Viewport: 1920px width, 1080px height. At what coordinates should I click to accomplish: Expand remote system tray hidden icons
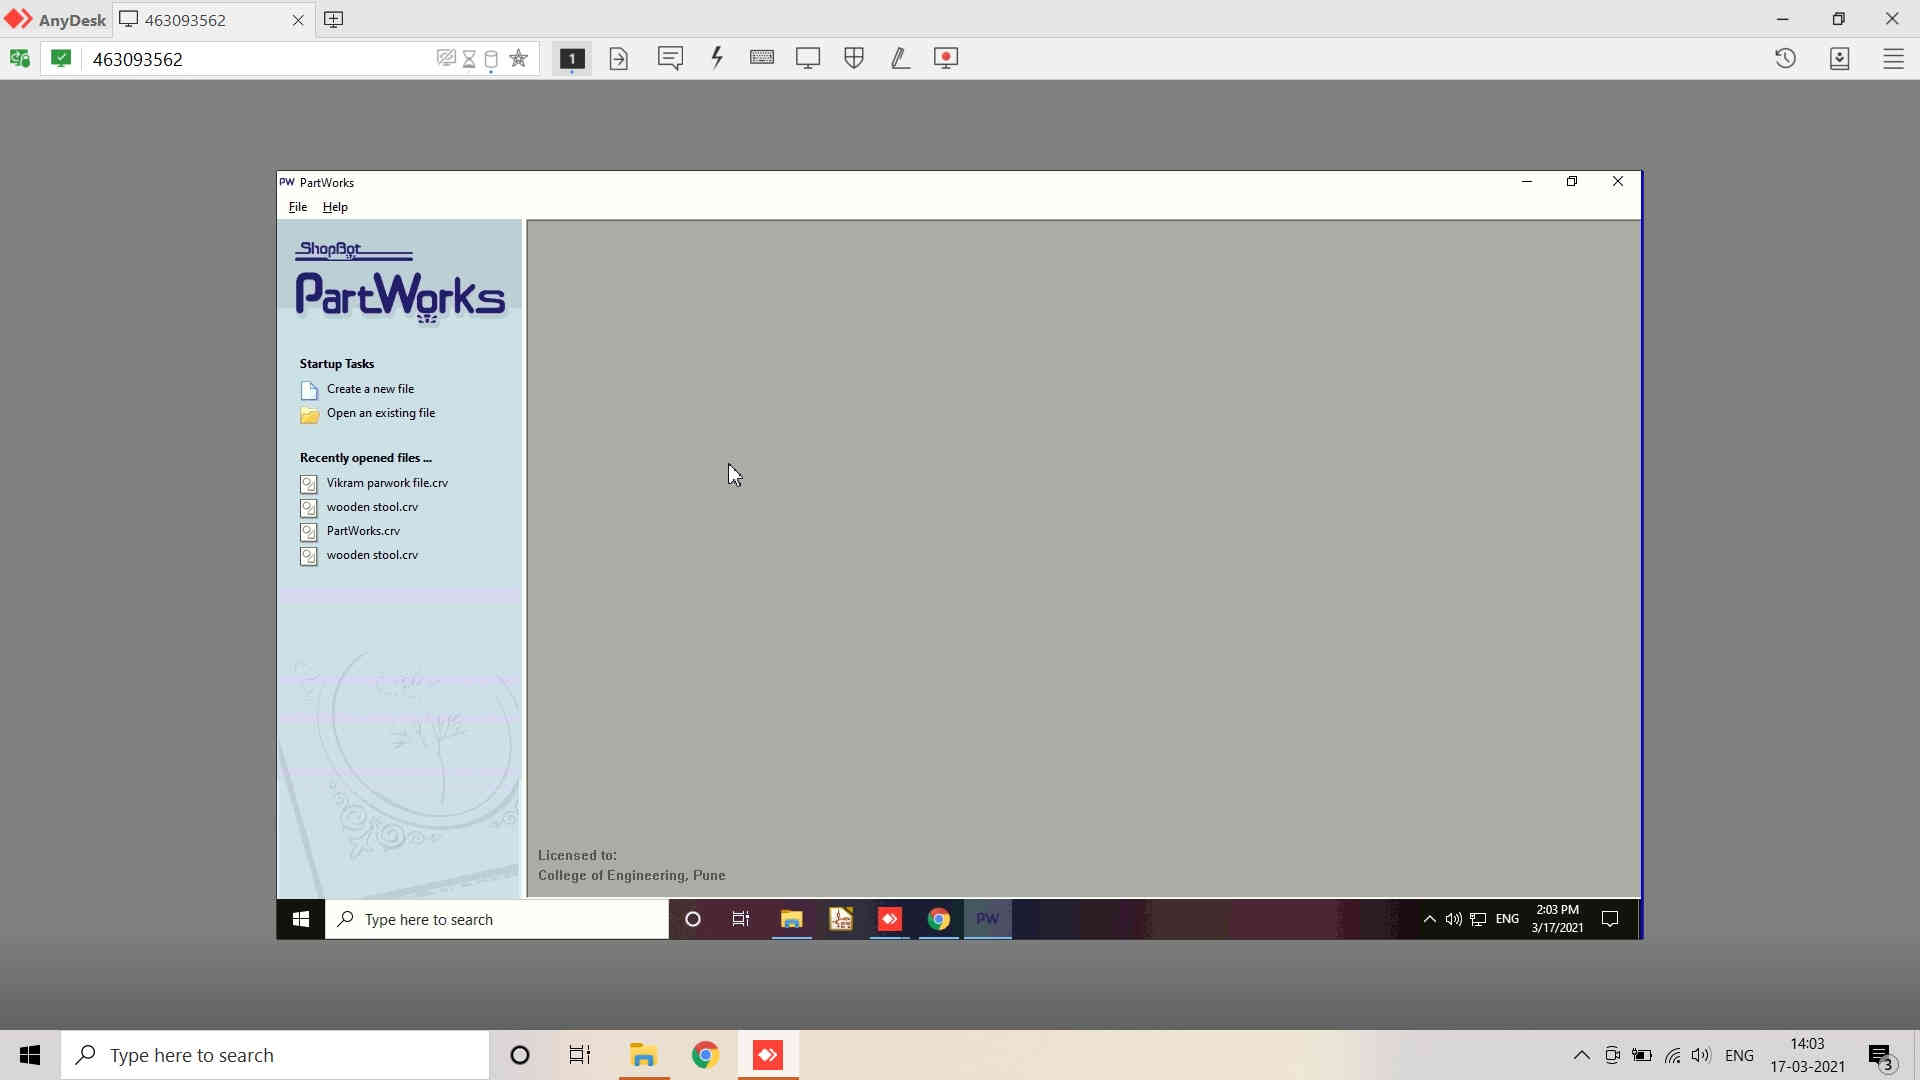pos(1429,919)
